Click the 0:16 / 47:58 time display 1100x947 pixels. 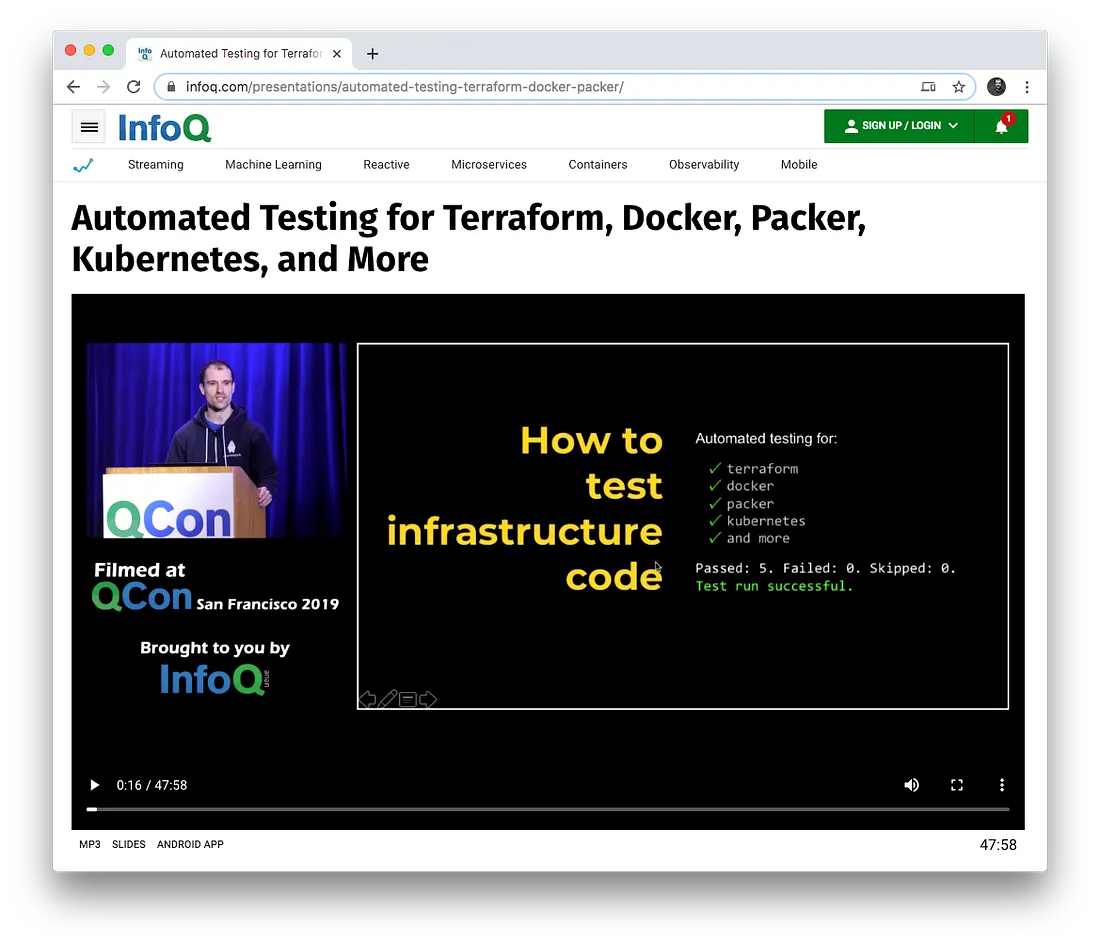[152, 786]
